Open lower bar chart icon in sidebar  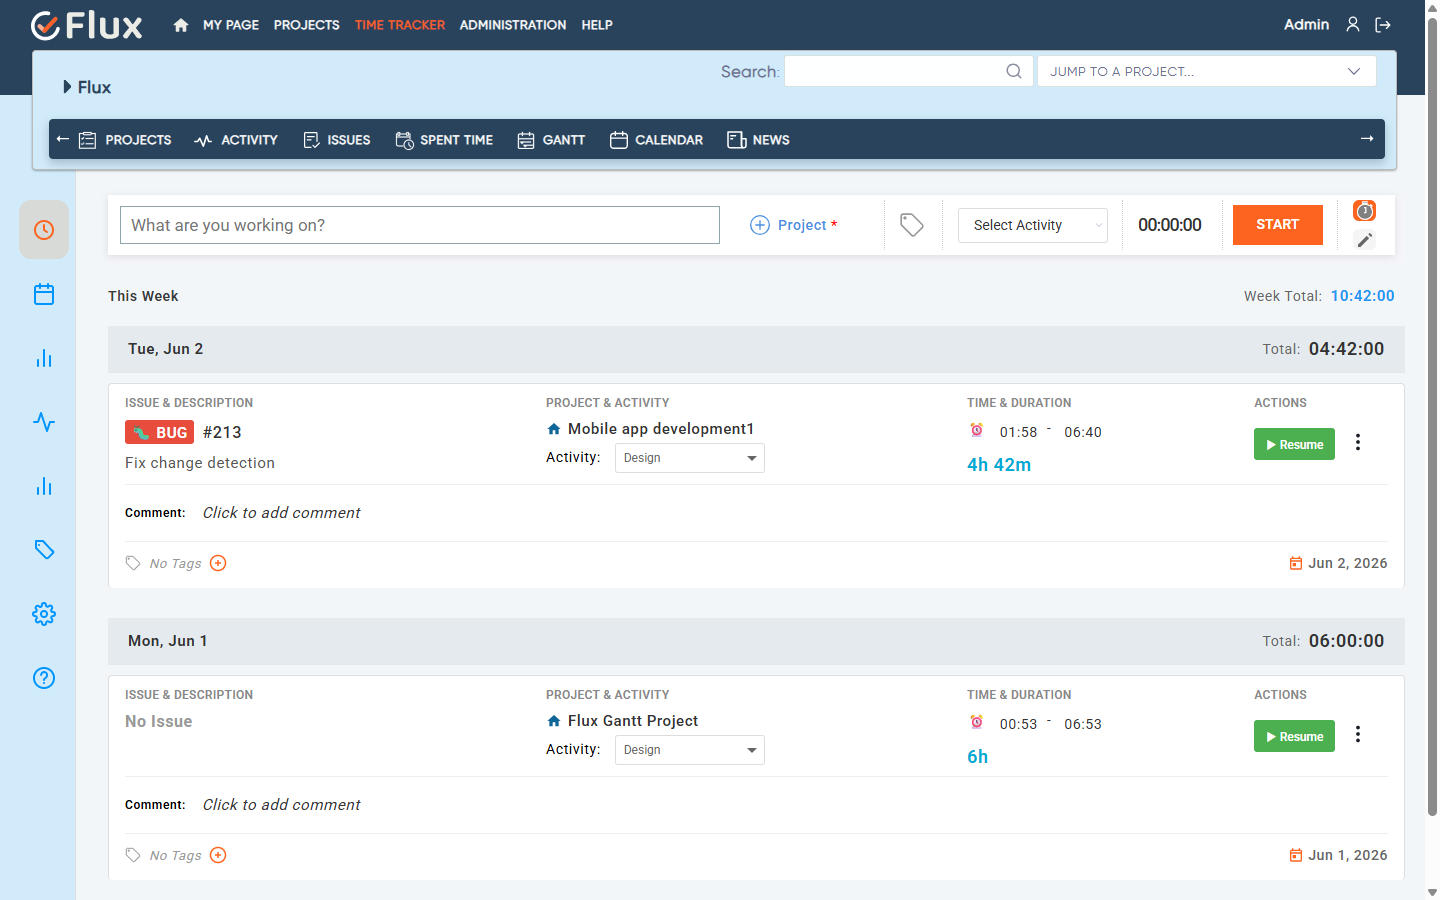(x=44, y=486)
